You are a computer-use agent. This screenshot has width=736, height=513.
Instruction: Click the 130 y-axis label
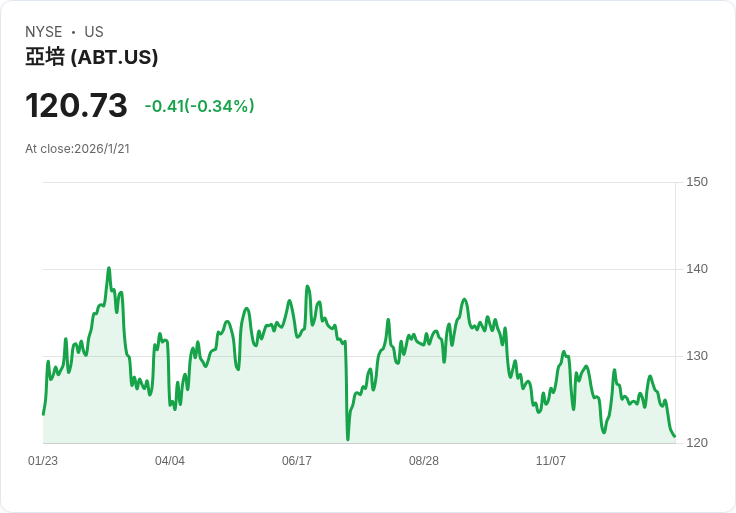(697, 356)
